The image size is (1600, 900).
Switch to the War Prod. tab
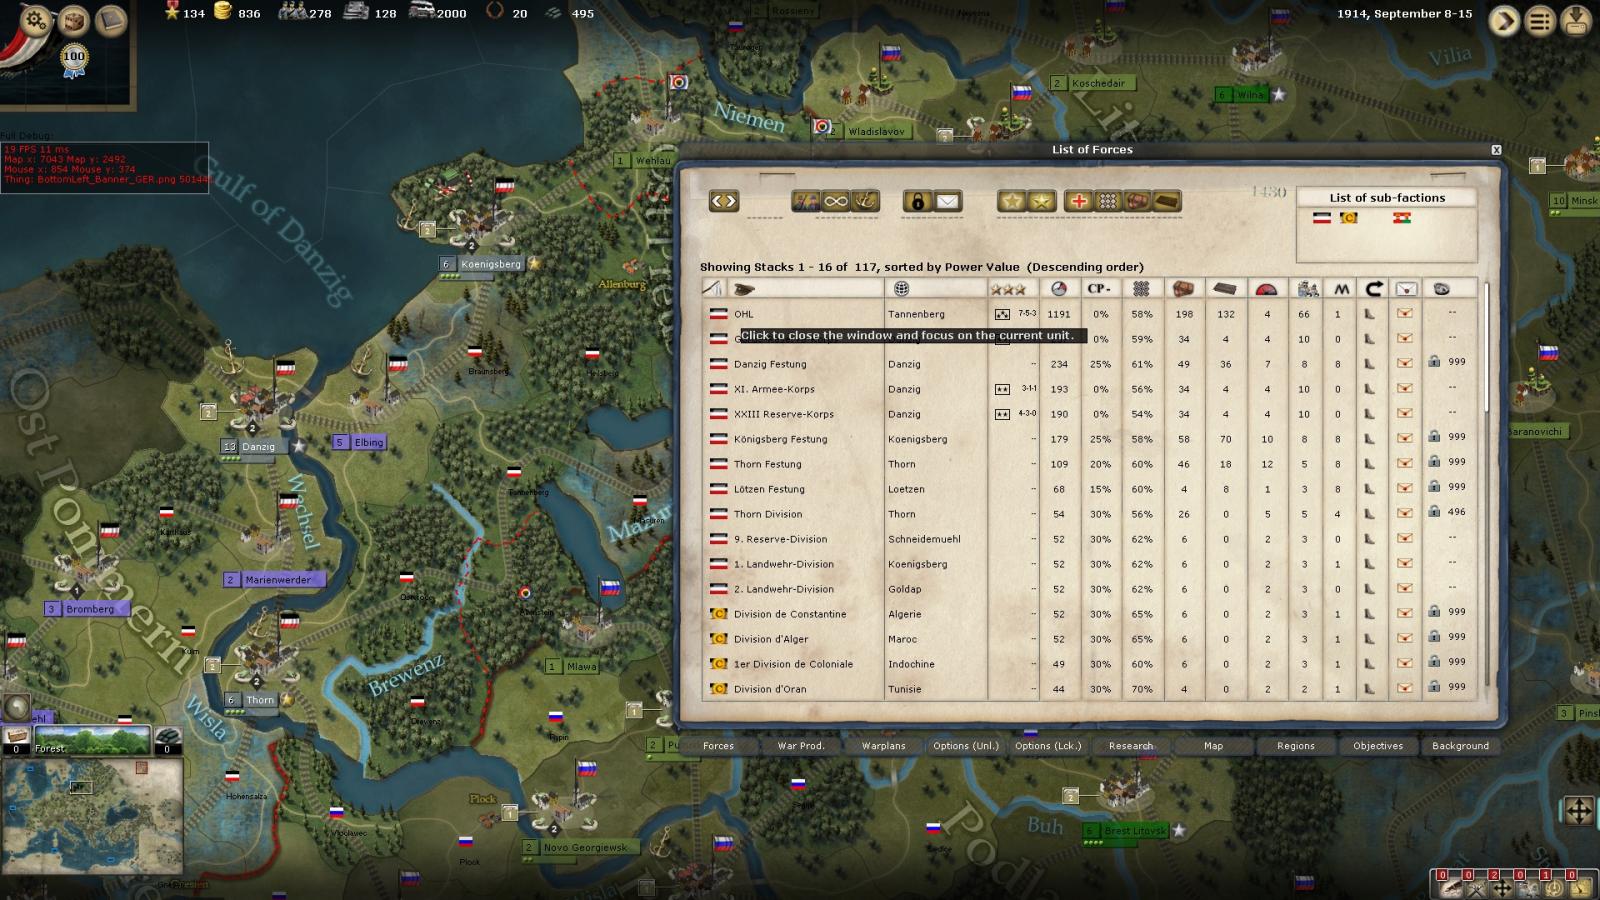click(x=800, y=746)
